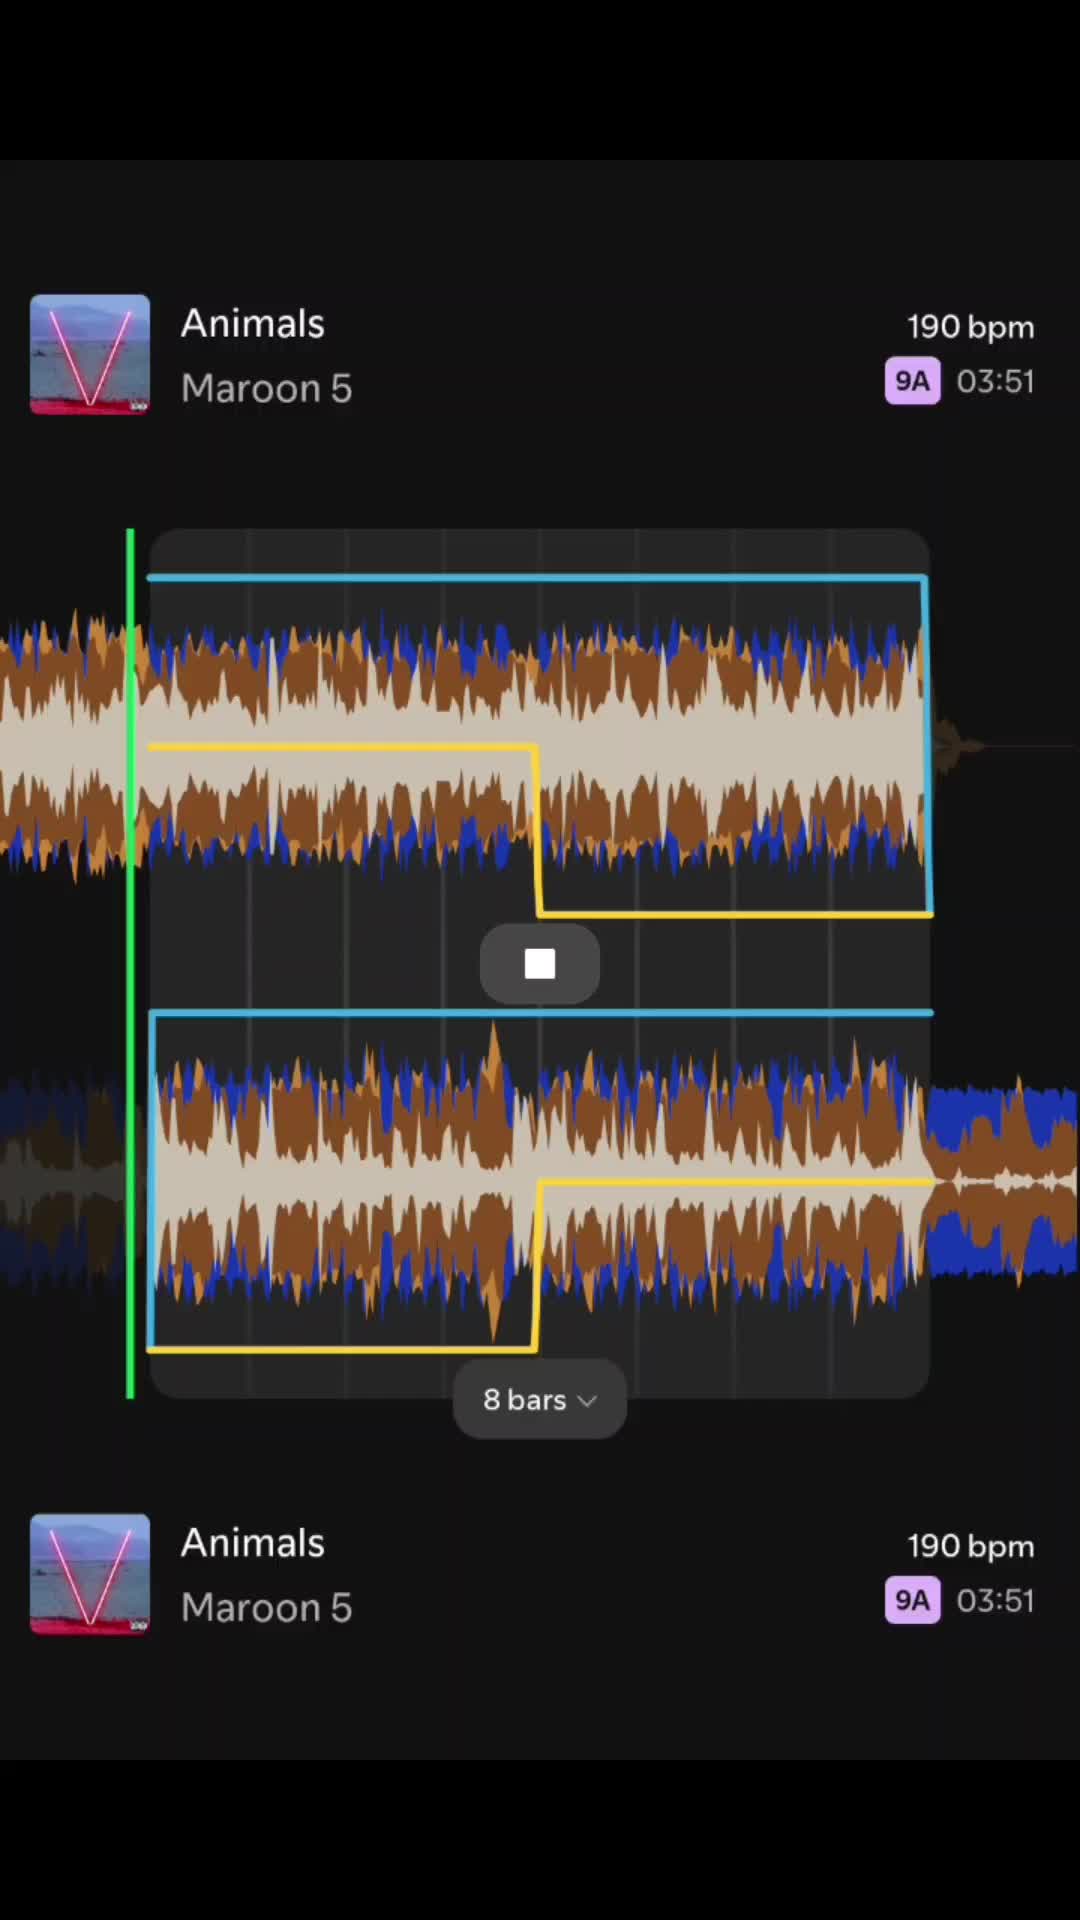The width and height of the screenshot is (1080, 1920).
Task: Click the blue volume line above top waveform
Action: click(x=537, y=577)
